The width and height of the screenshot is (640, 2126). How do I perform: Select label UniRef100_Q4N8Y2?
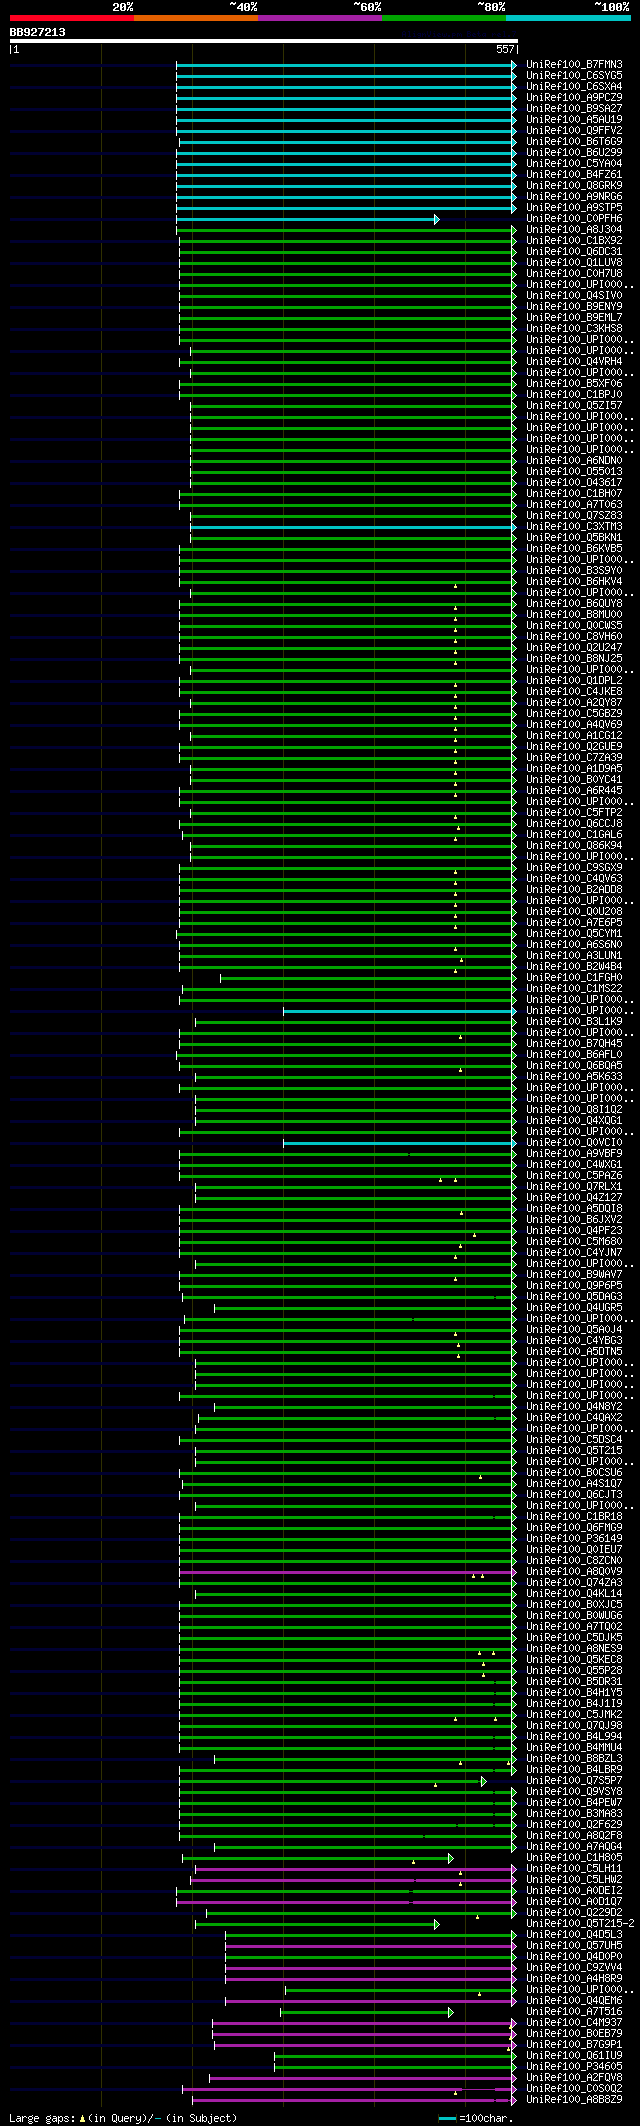pyautogui.click(x=574, y=1407)
